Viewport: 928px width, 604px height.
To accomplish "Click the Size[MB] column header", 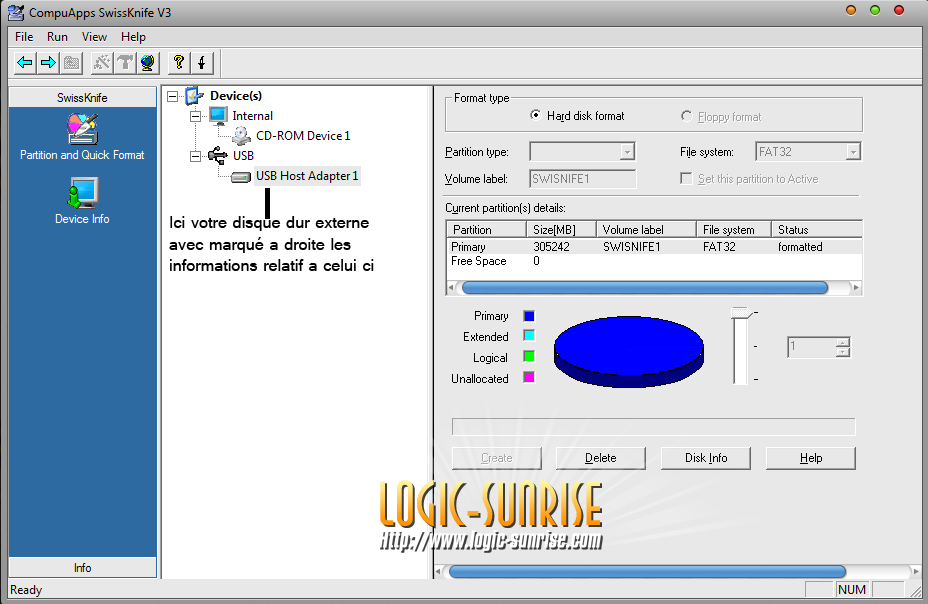I will (x=561, y=230).
